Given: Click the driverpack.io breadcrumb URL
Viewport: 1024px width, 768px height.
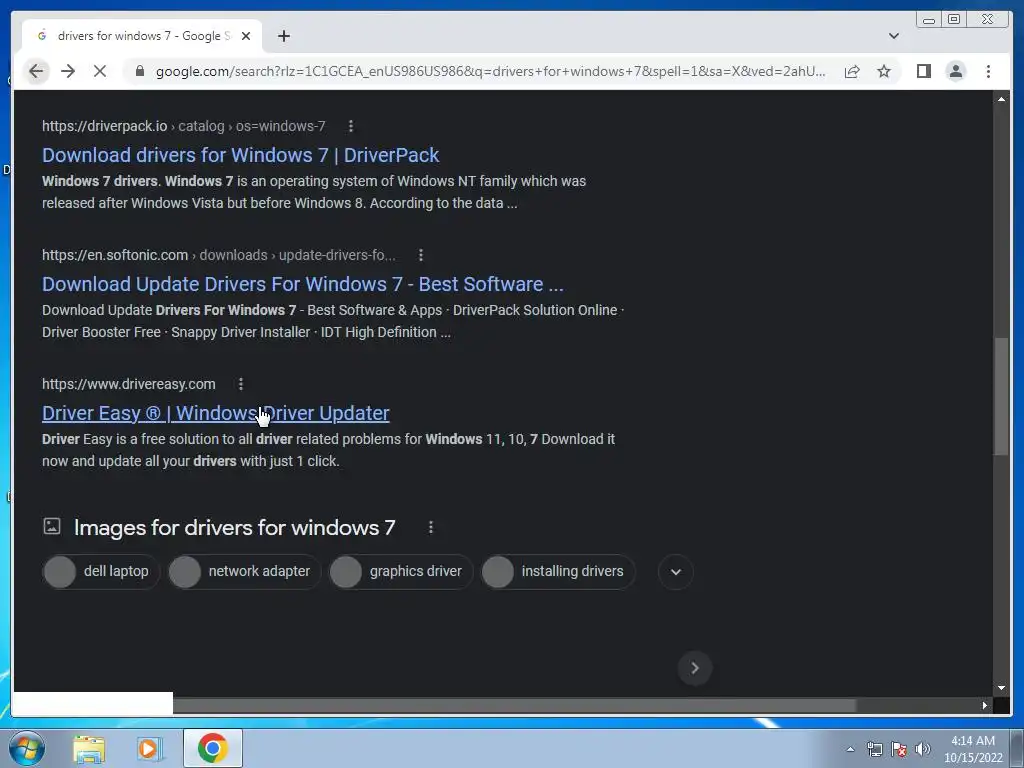Looking at the screenshot, I should click(184, 126).
